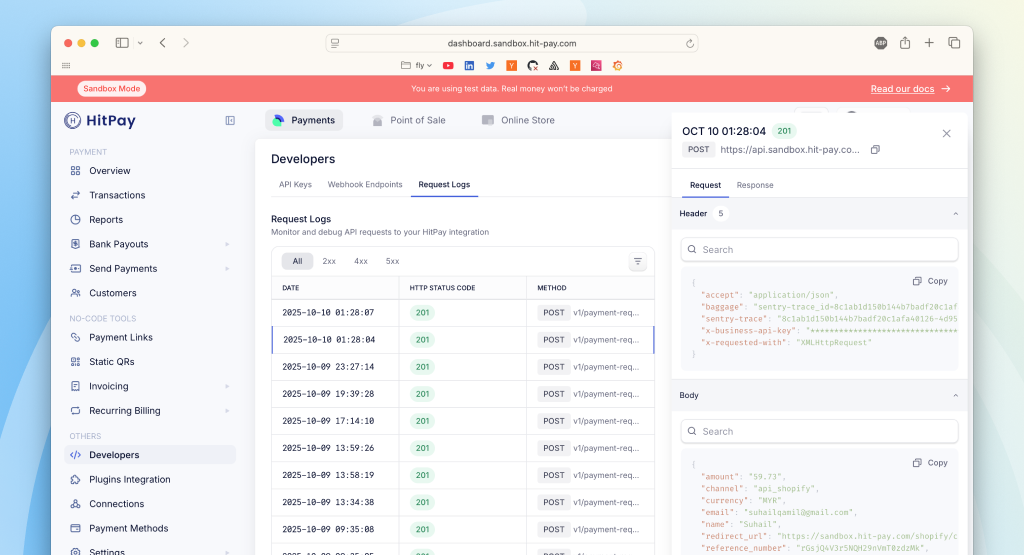Click the HitPay logo
This screenshot has height=555, width=1024.
(x=100, y=120)
